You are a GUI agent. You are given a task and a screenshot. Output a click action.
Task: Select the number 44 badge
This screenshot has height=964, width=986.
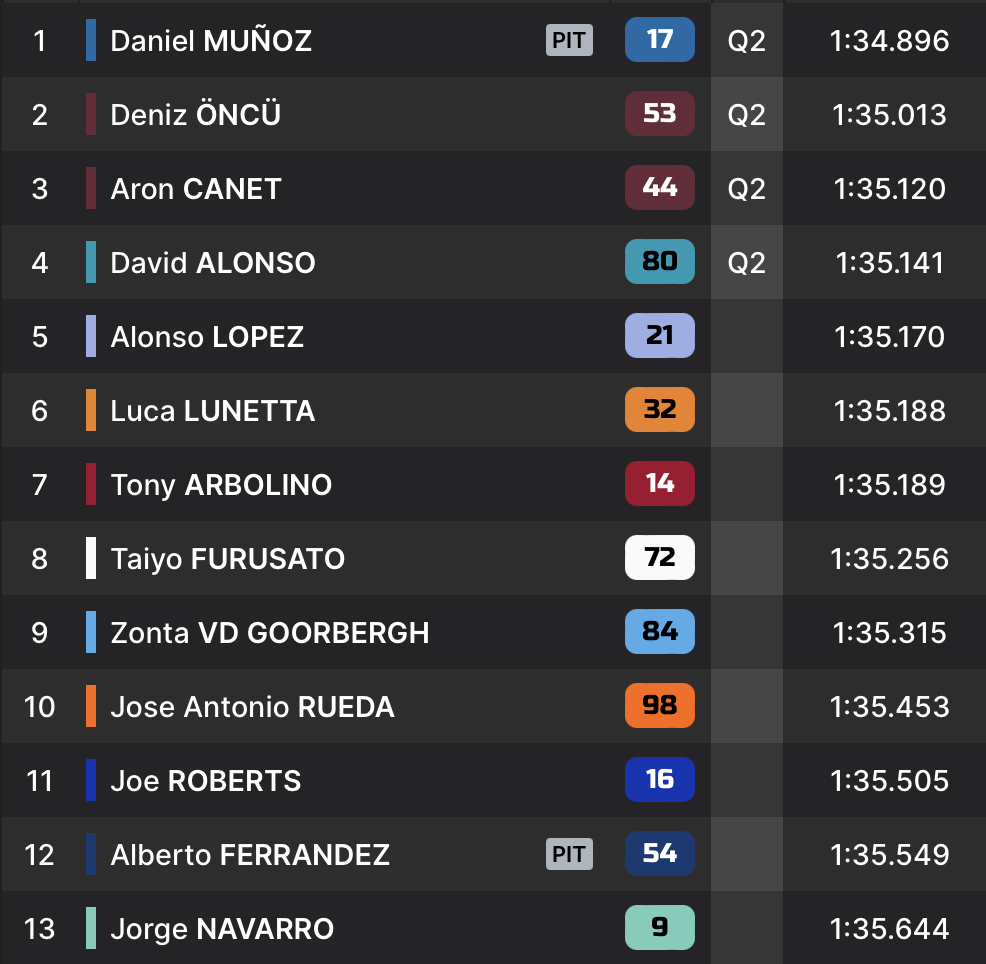click(x=659, y=188)
